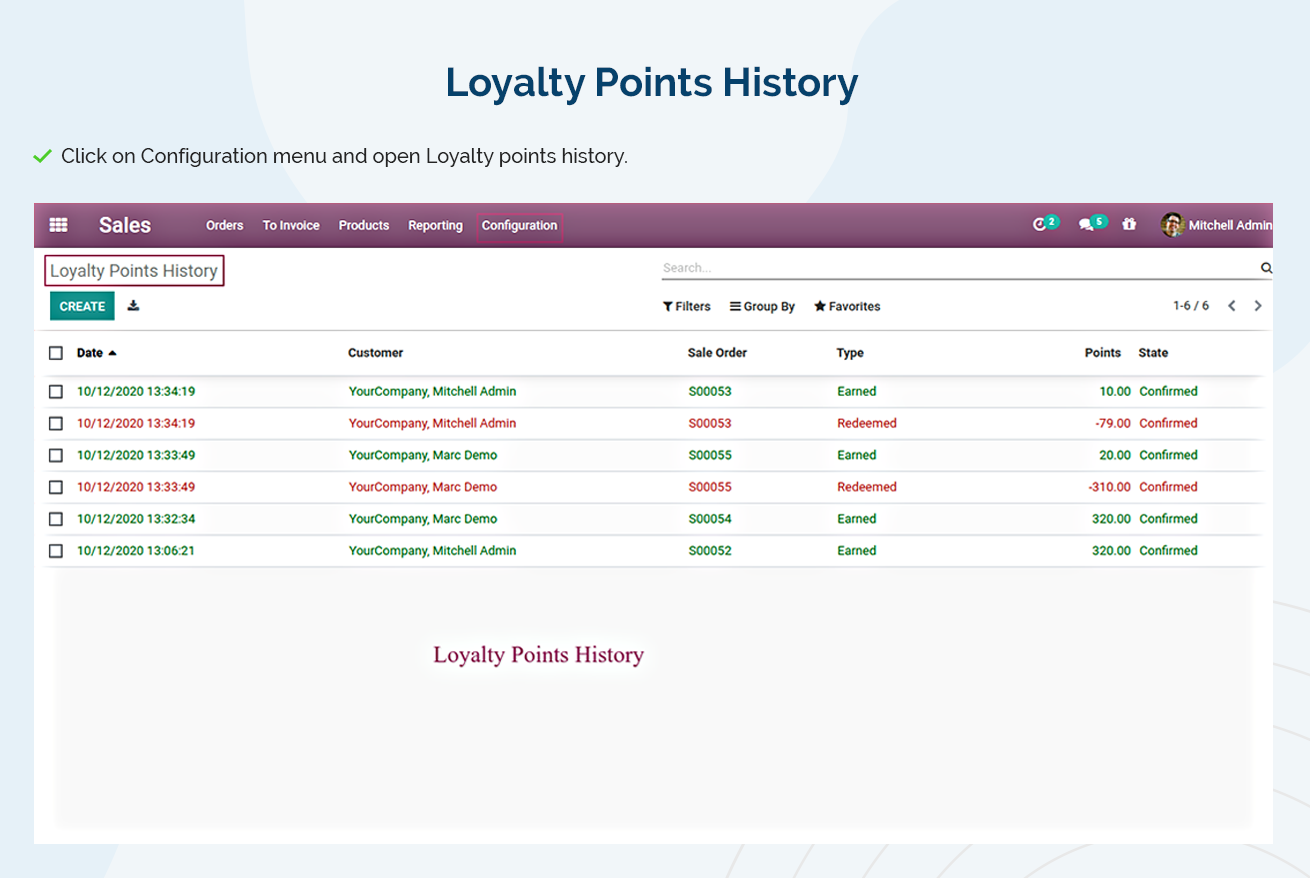The width and height of the screenshot is (1310, 878).
Task: Click Mitchell Admin's avatar picture
Action: (x=1172, y=225)
